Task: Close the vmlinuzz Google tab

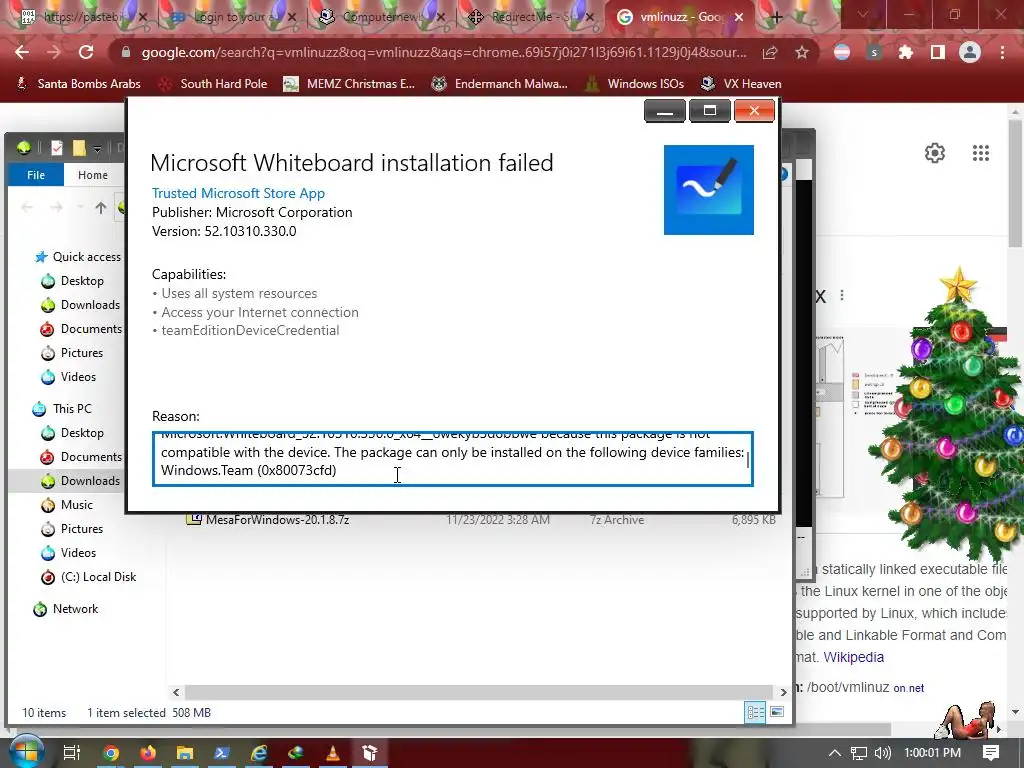Action: [739, 17]
